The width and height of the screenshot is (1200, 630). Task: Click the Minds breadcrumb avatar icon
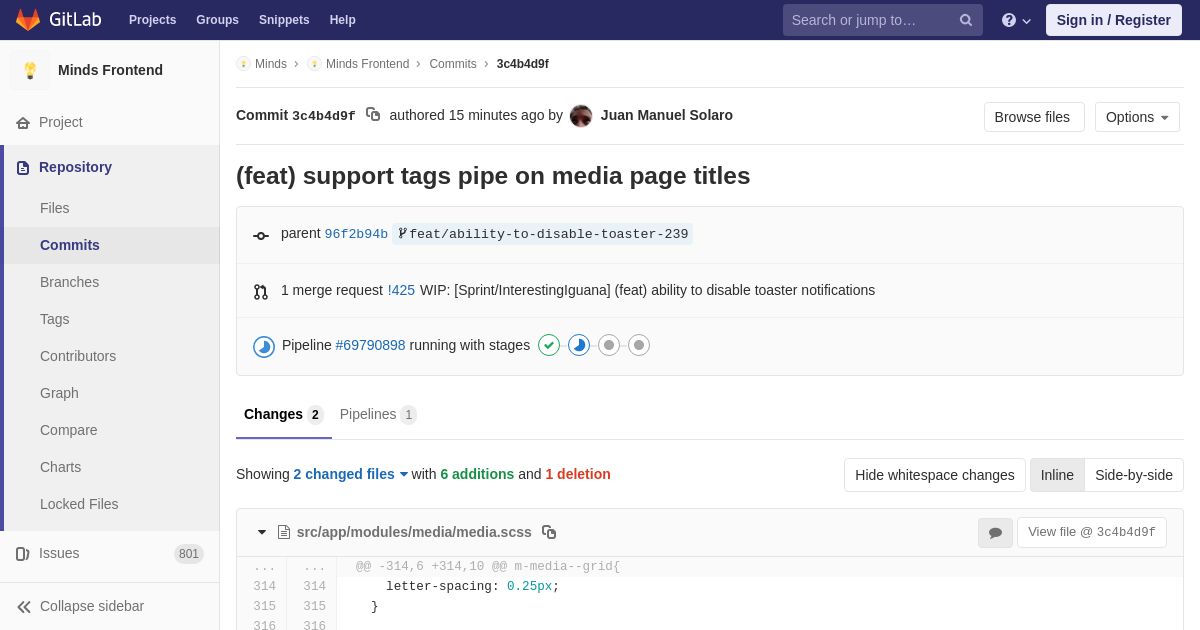243,64
